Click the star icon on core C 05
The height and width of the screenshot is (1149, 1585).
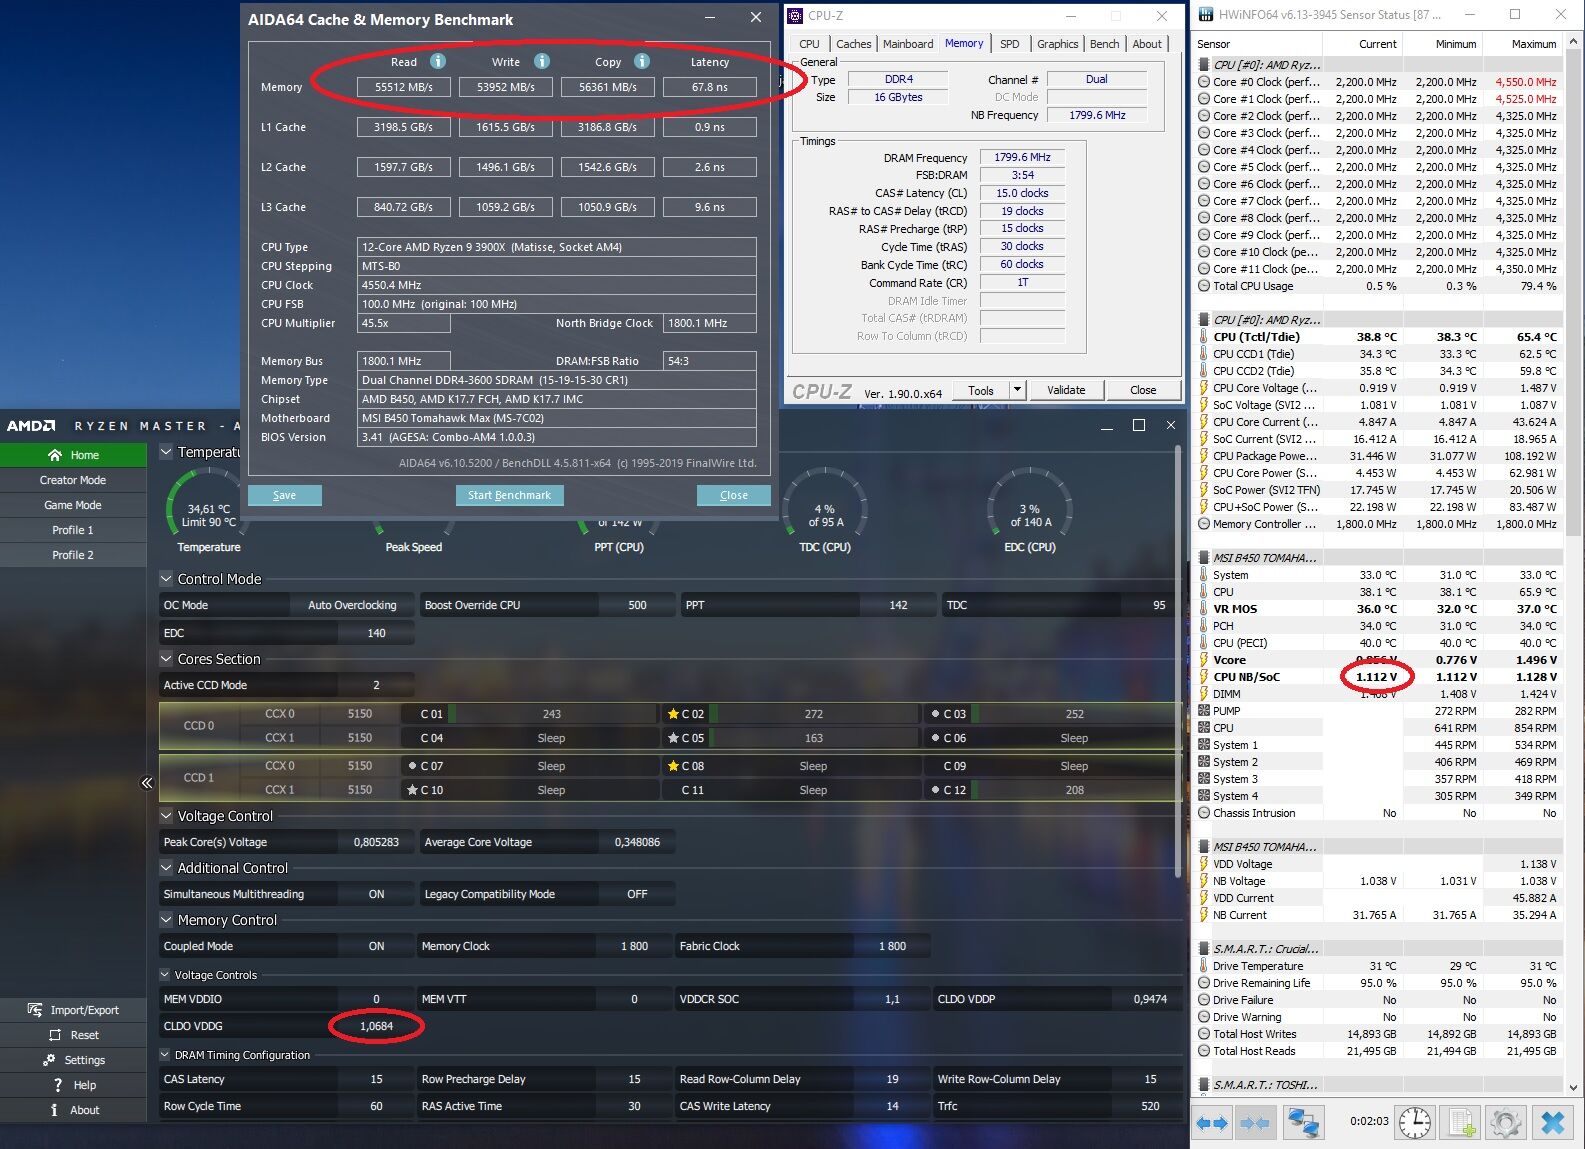(x=673, y=738)
